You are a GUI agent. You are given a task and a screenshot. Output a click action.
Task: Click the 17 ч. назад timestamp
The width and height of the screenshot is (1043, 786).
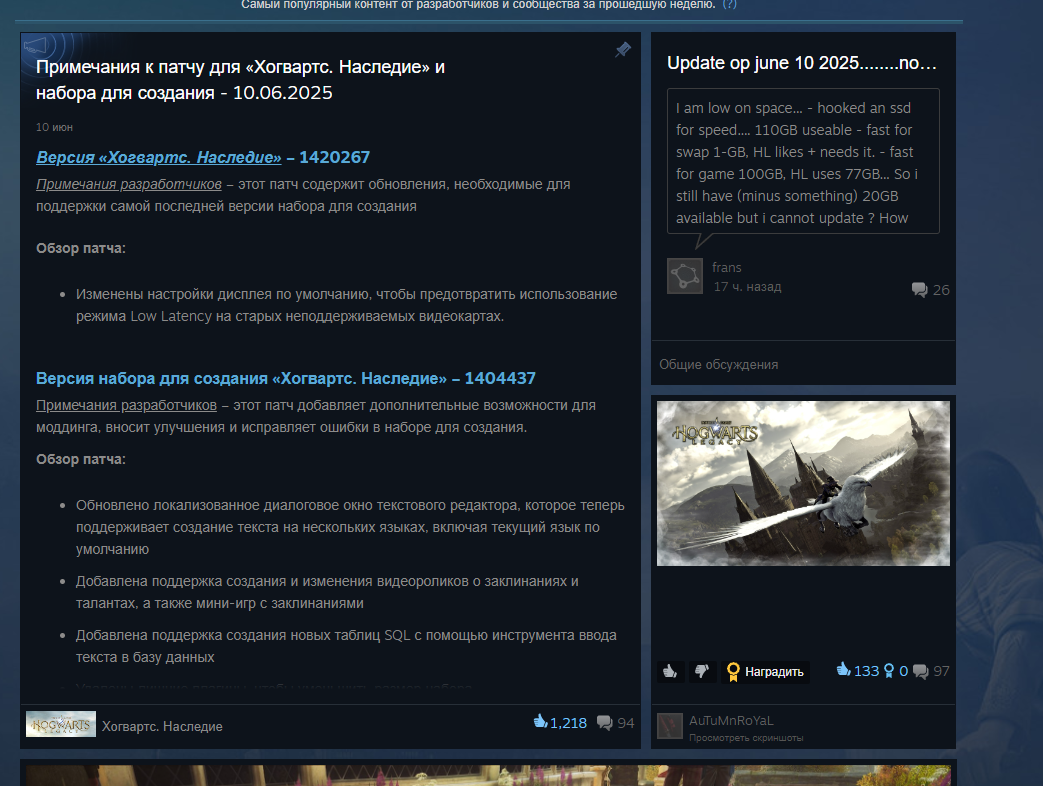[x=747, y=287]
